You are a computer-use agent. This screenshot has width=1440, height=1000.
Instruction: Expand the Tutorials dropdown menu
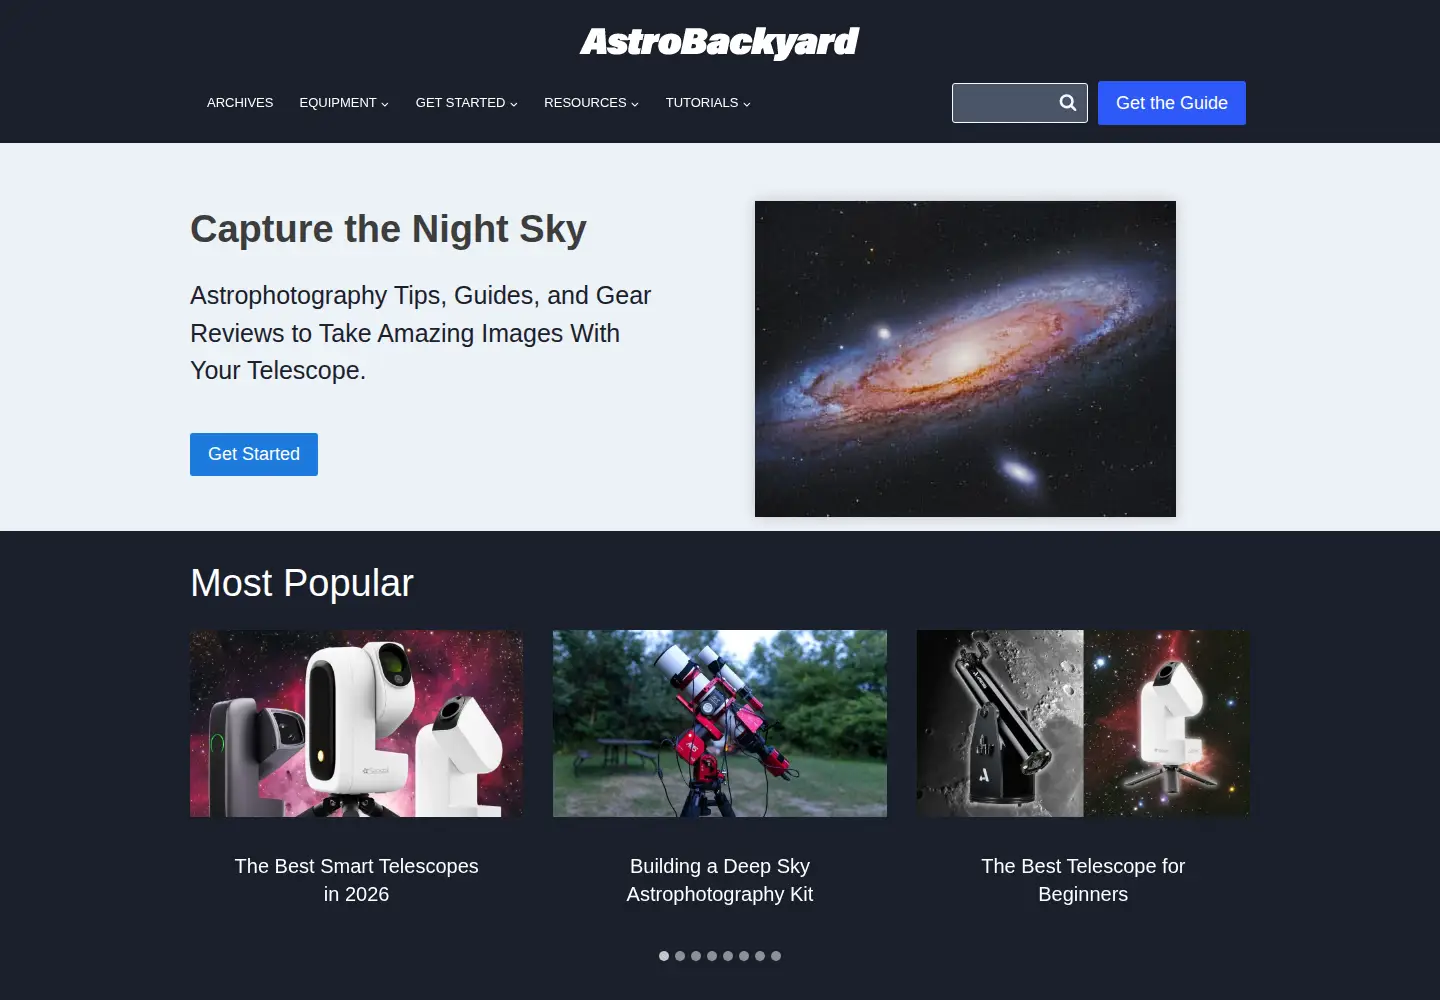click(x=708, y=103)
